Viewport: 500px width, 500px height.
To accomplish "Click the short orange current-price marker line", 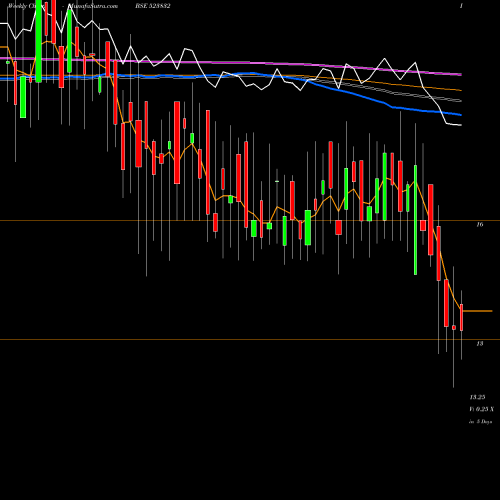I will [x=478, y=311].
